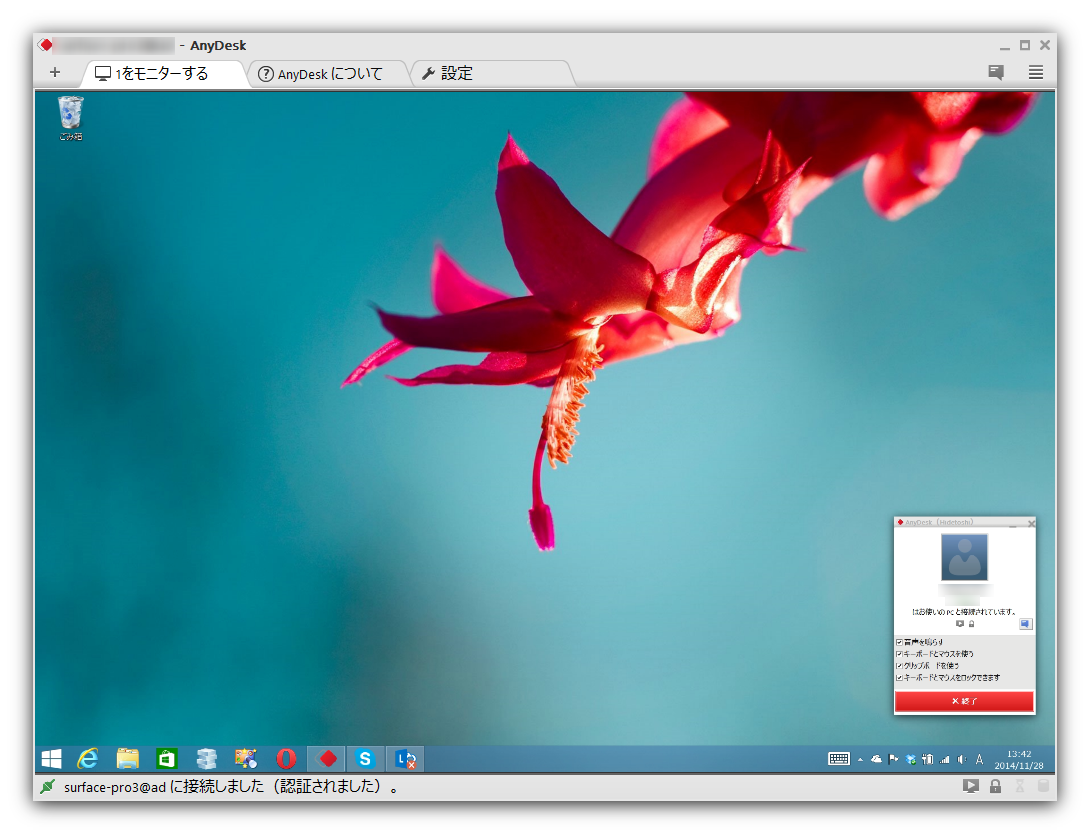Uncheck キーボードとマウスを使う in the session panel
Screen dimensions: 1090x834
(x=899, y=654)
